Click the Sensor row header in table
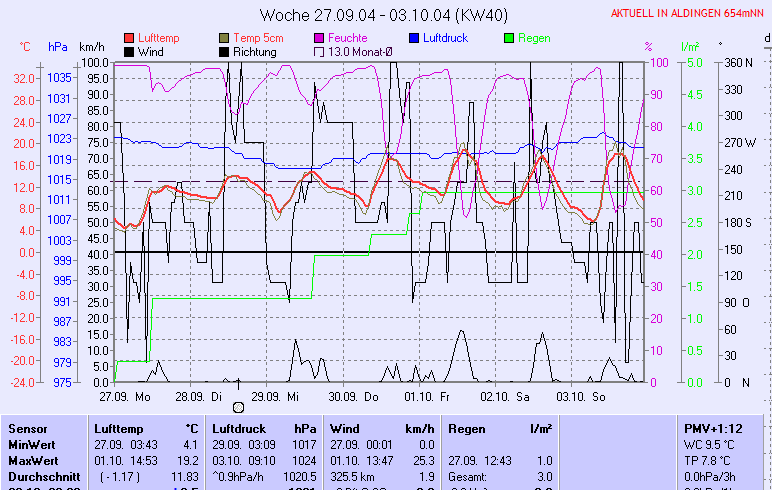Screen dimensions: 772x490 27,428
